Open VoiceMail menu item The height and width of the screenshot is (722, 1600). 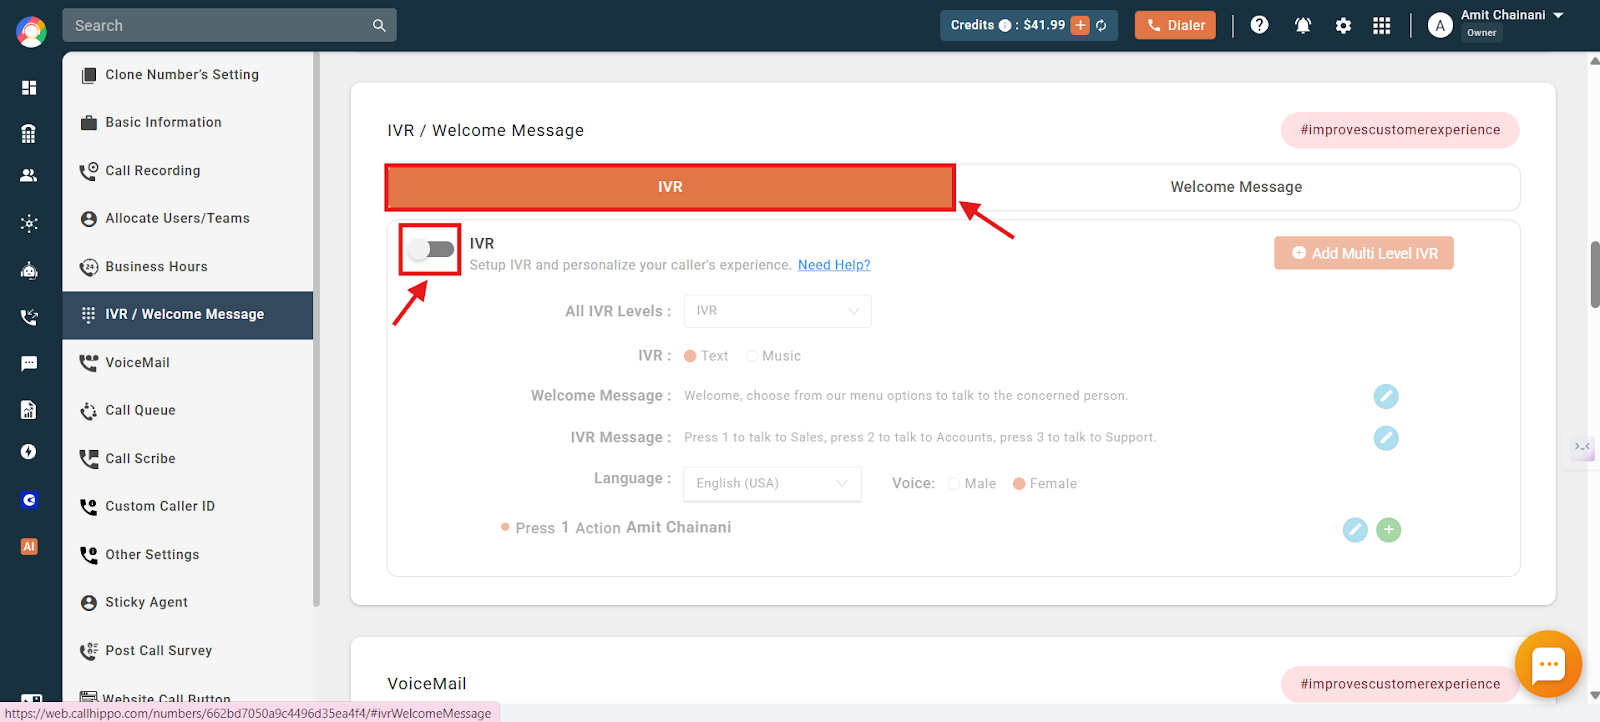[188, 363]
